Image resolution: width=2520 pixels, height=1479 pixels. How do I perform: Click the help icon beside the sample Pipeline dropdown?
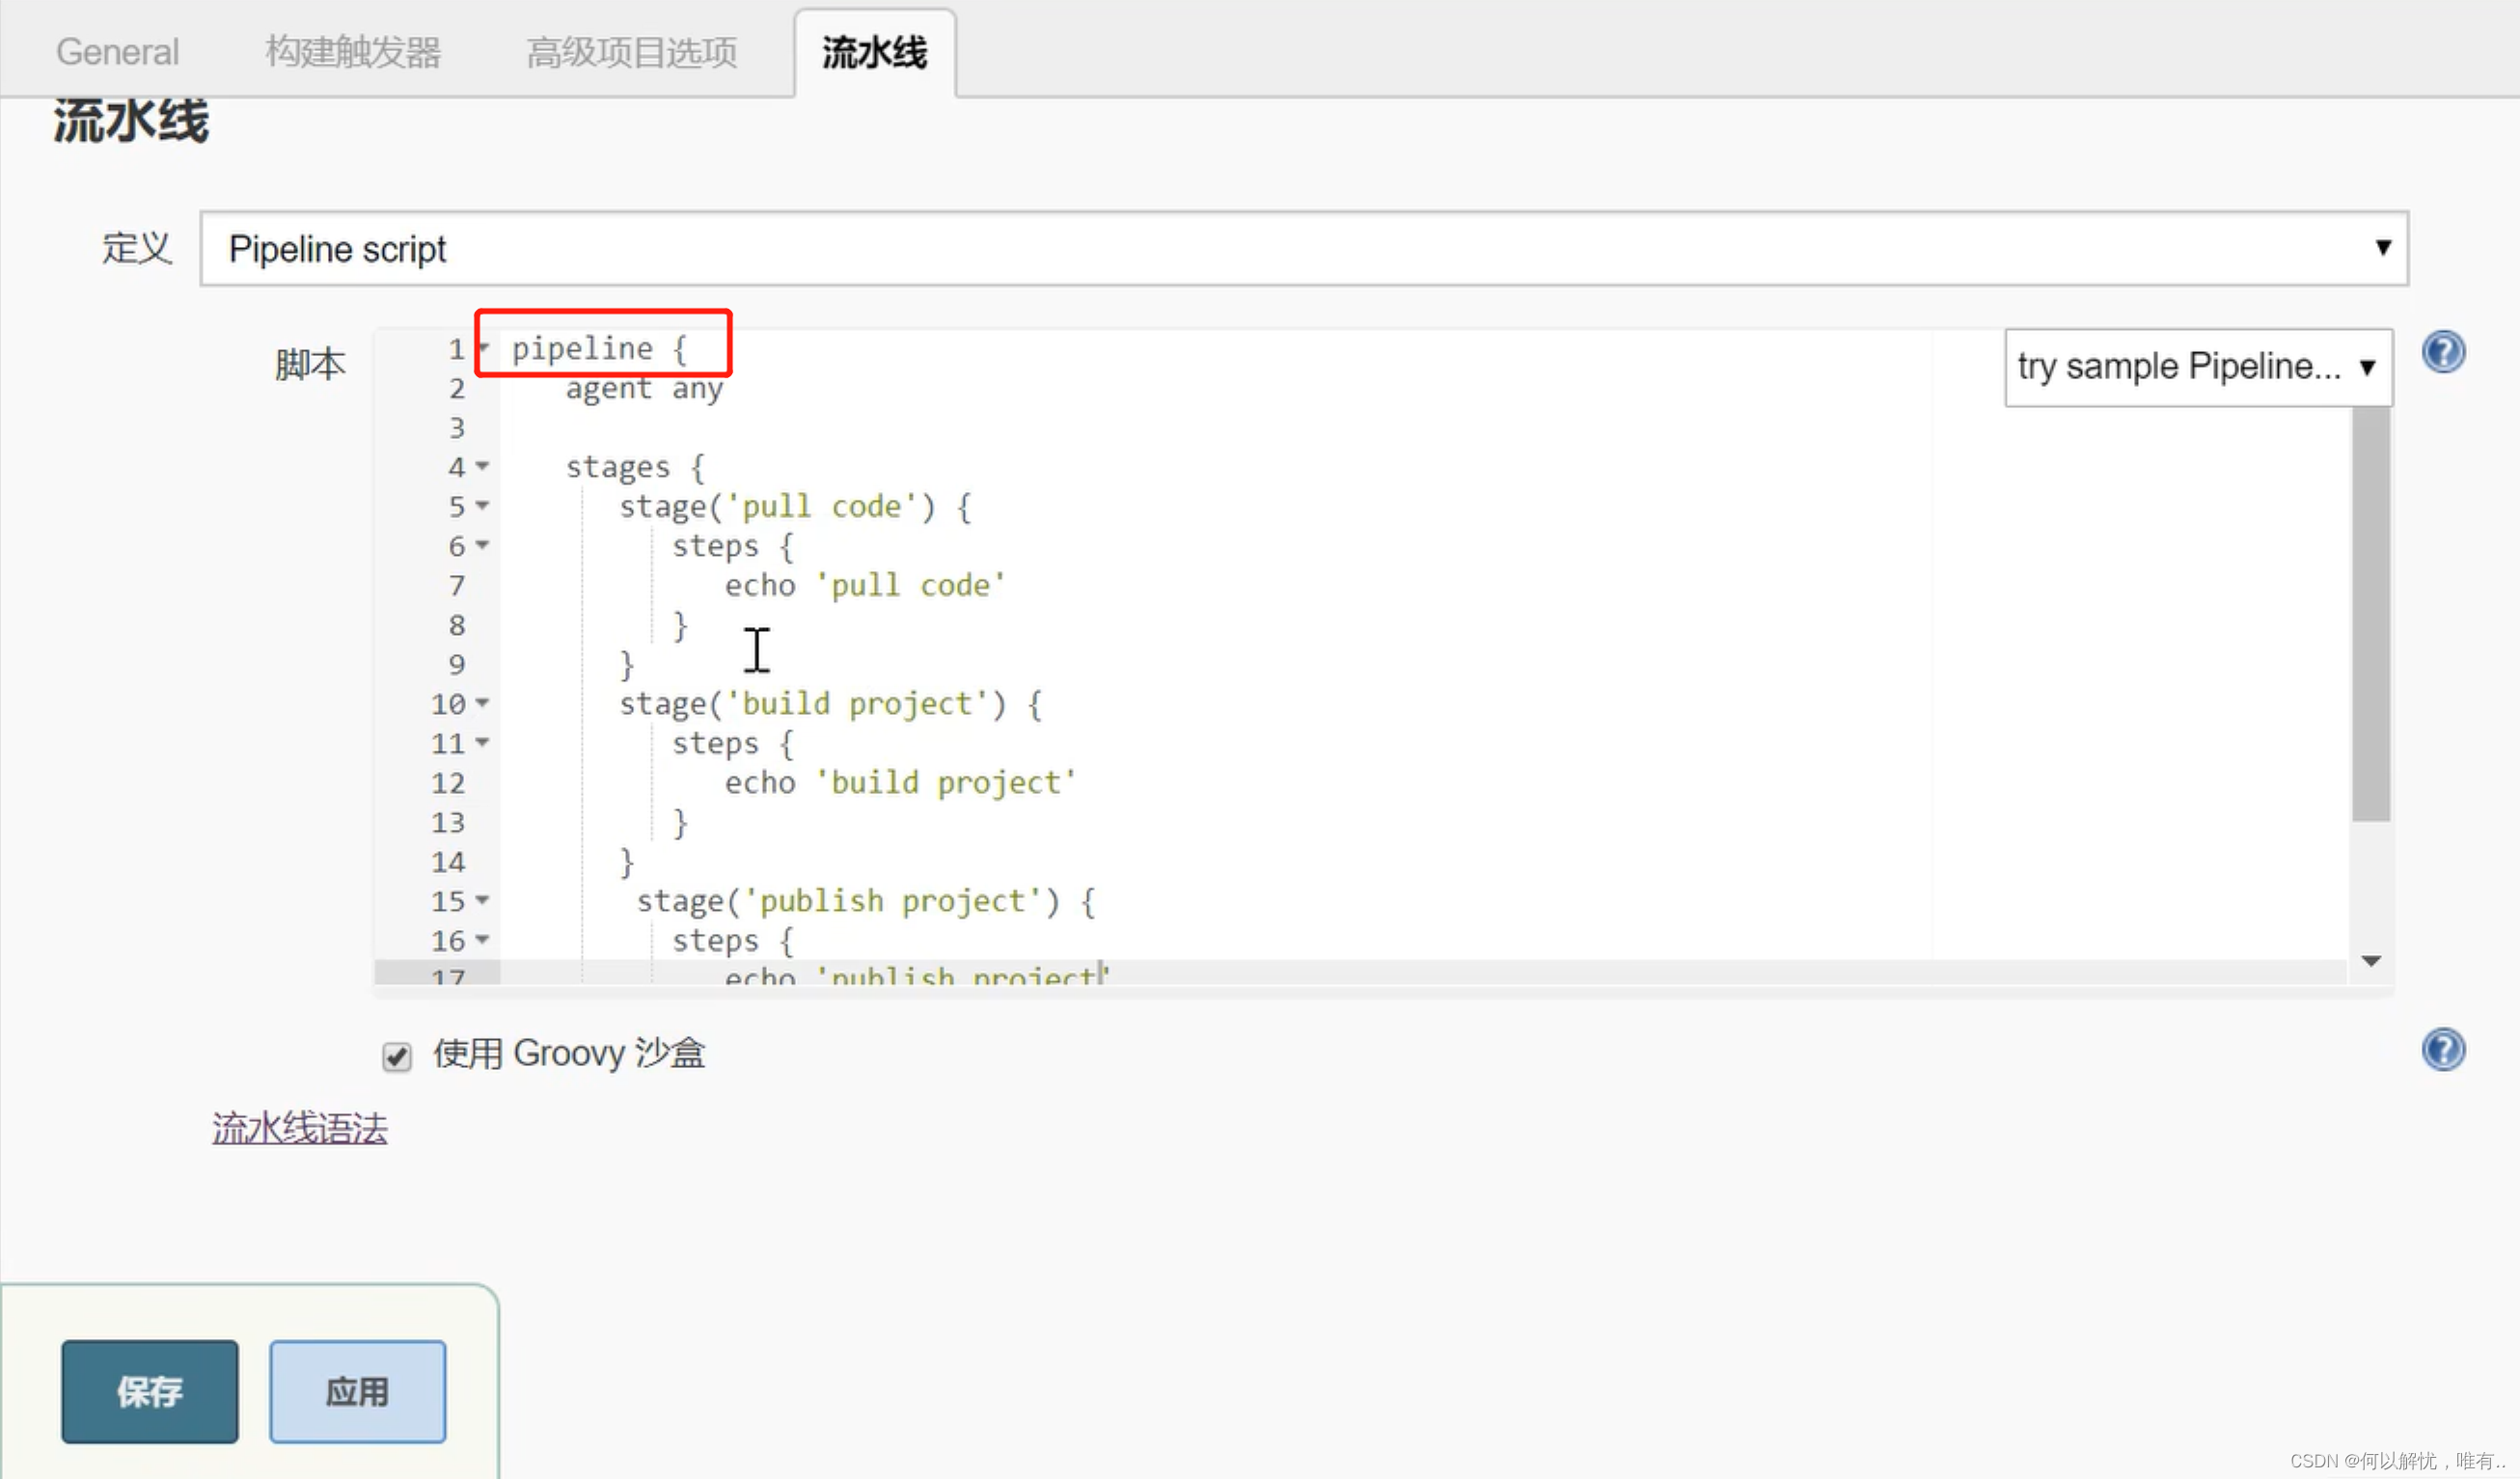tap(2443, 351)
